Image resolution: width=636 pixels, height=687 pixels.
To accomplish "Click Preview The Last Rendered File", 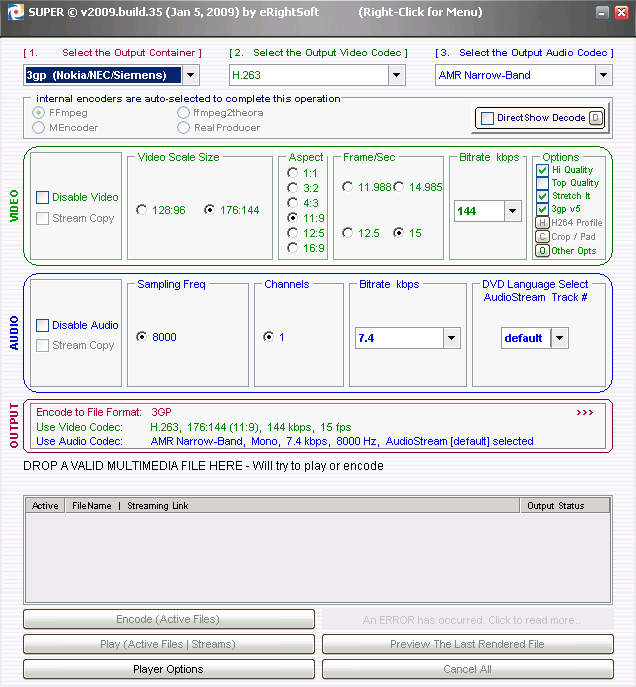I will pos(467,644).
